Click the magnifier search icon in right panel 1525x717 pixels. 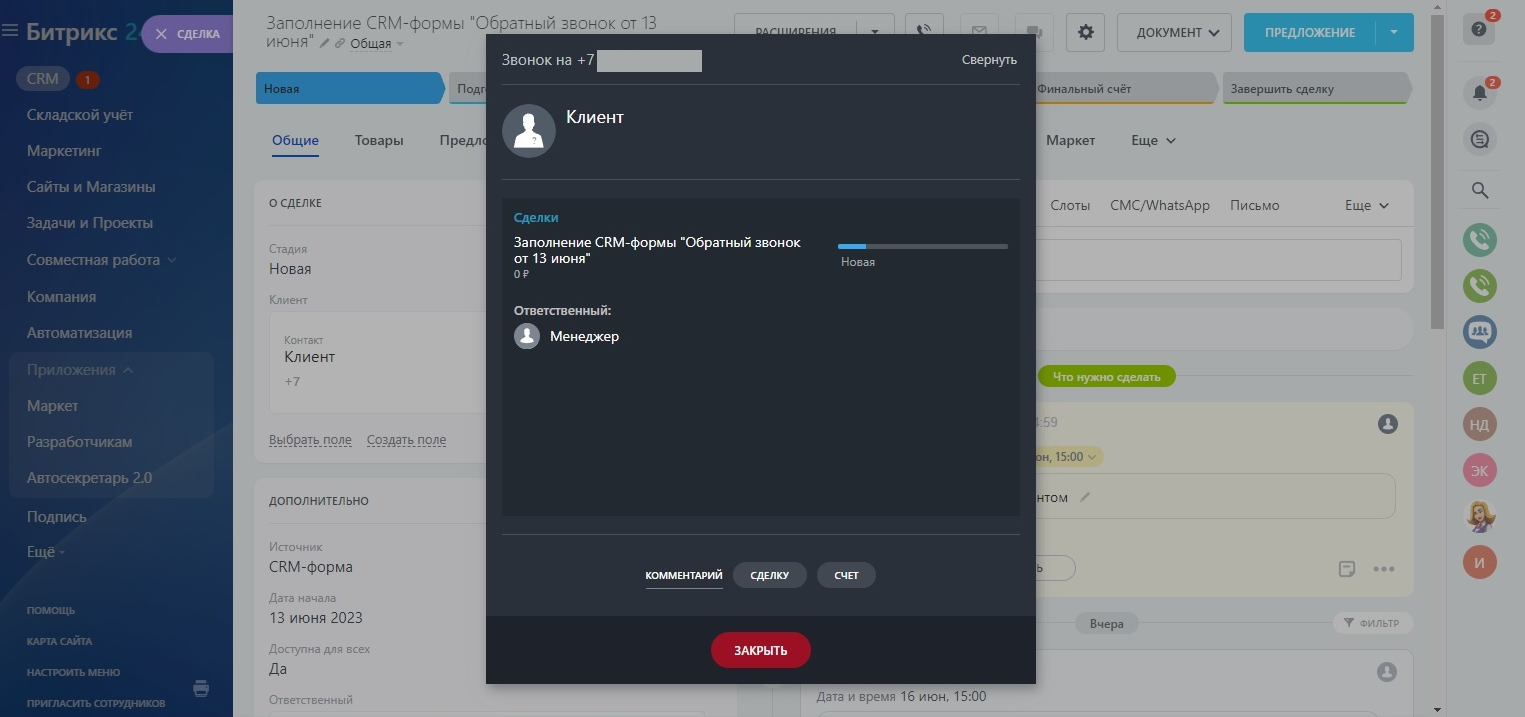coord(1480,190)
